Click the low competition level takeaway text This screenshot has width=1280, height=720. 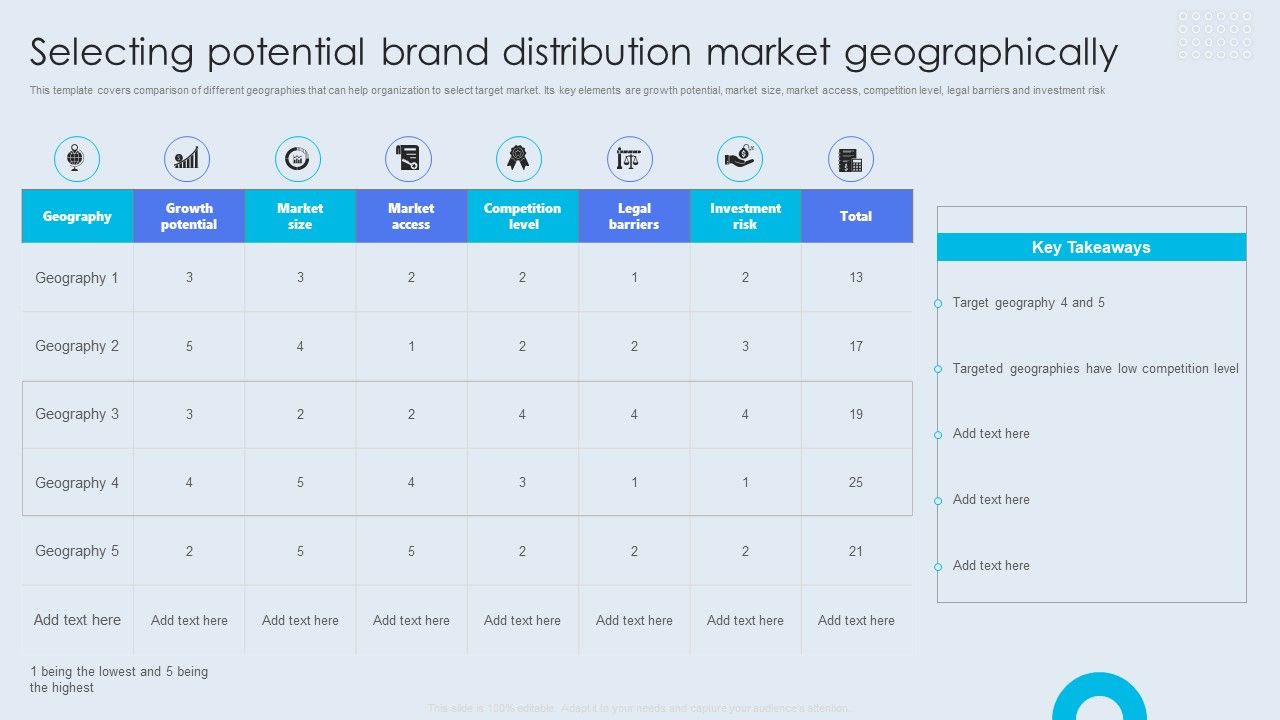point(1096,369)
